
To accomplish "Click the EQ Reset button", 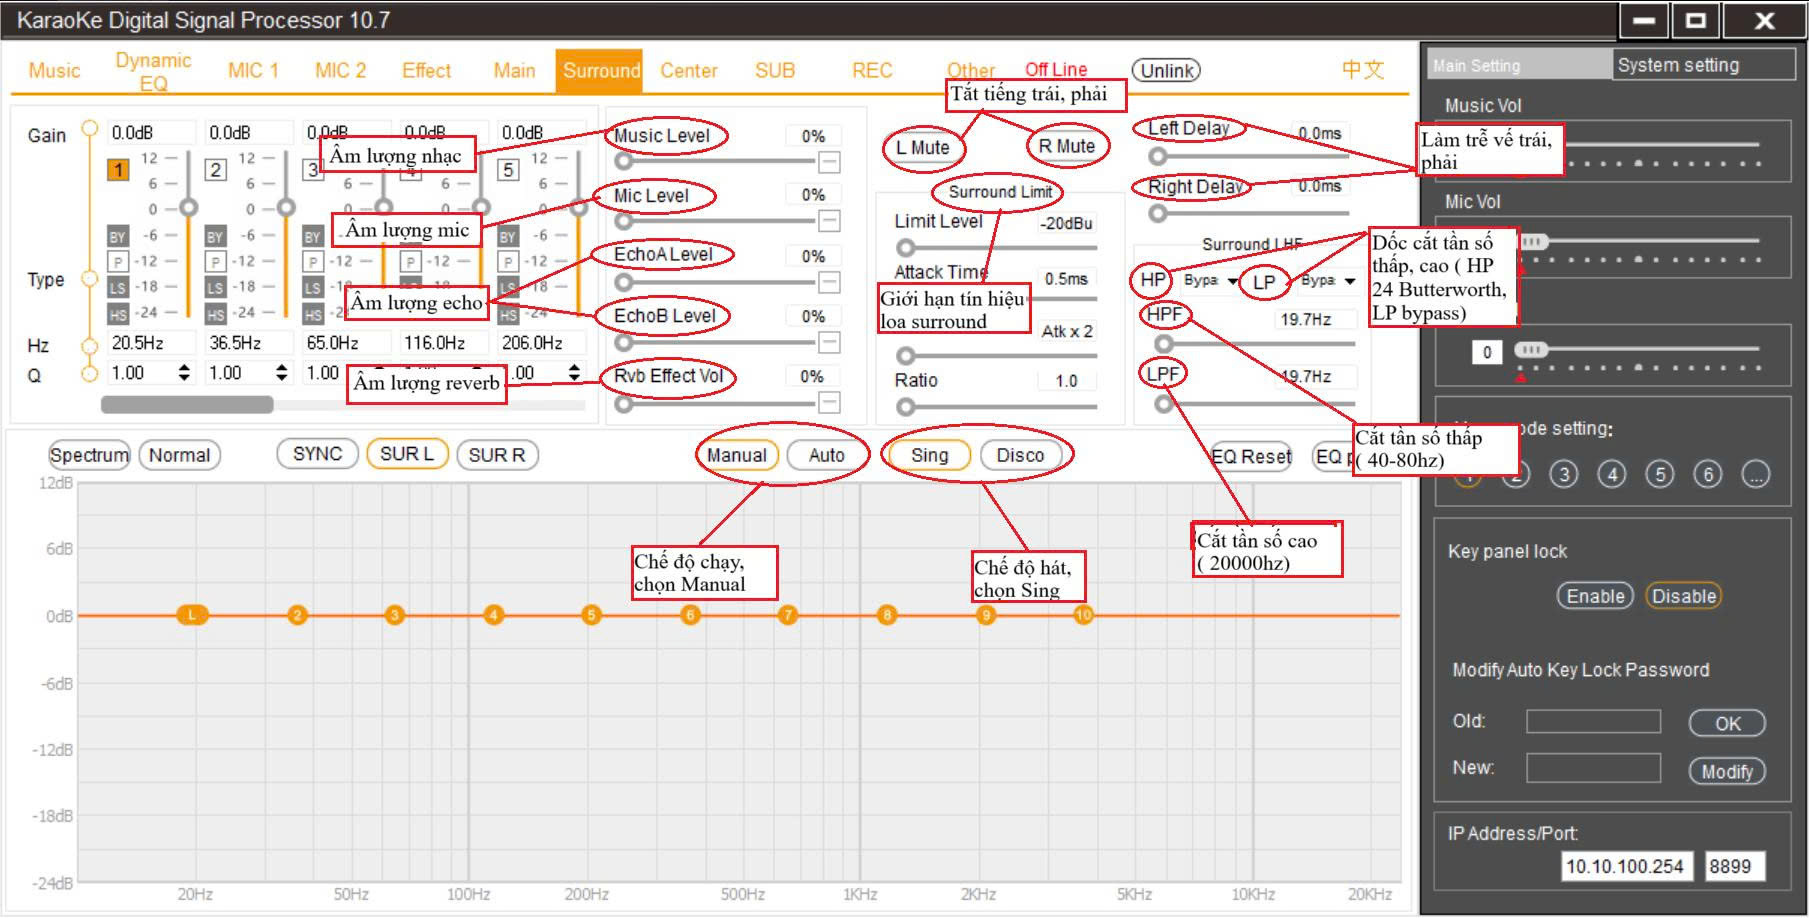I will (x=1251, y=457).
